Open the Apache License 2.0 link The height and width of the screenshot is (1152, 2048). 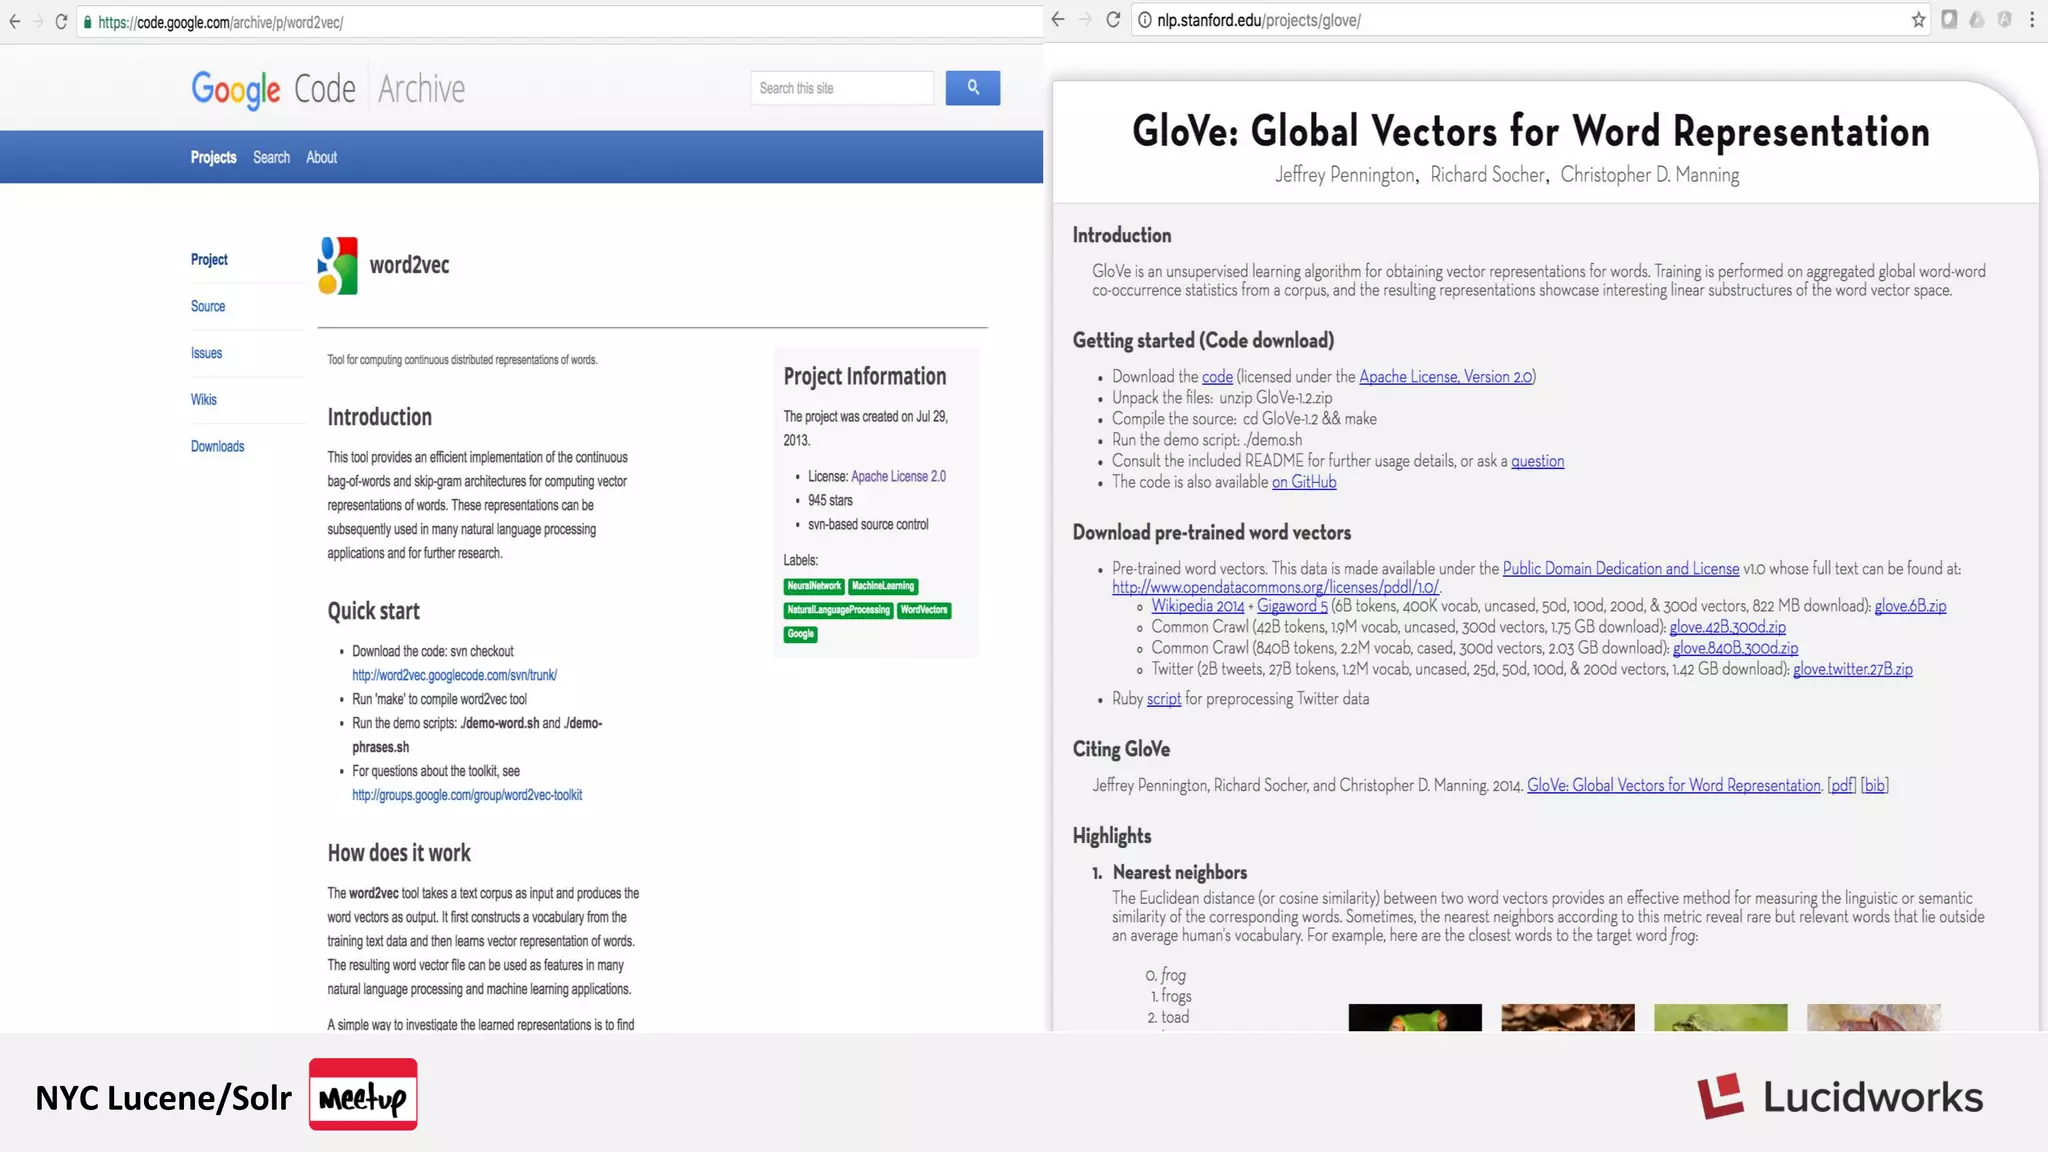[x=898, y=476]
